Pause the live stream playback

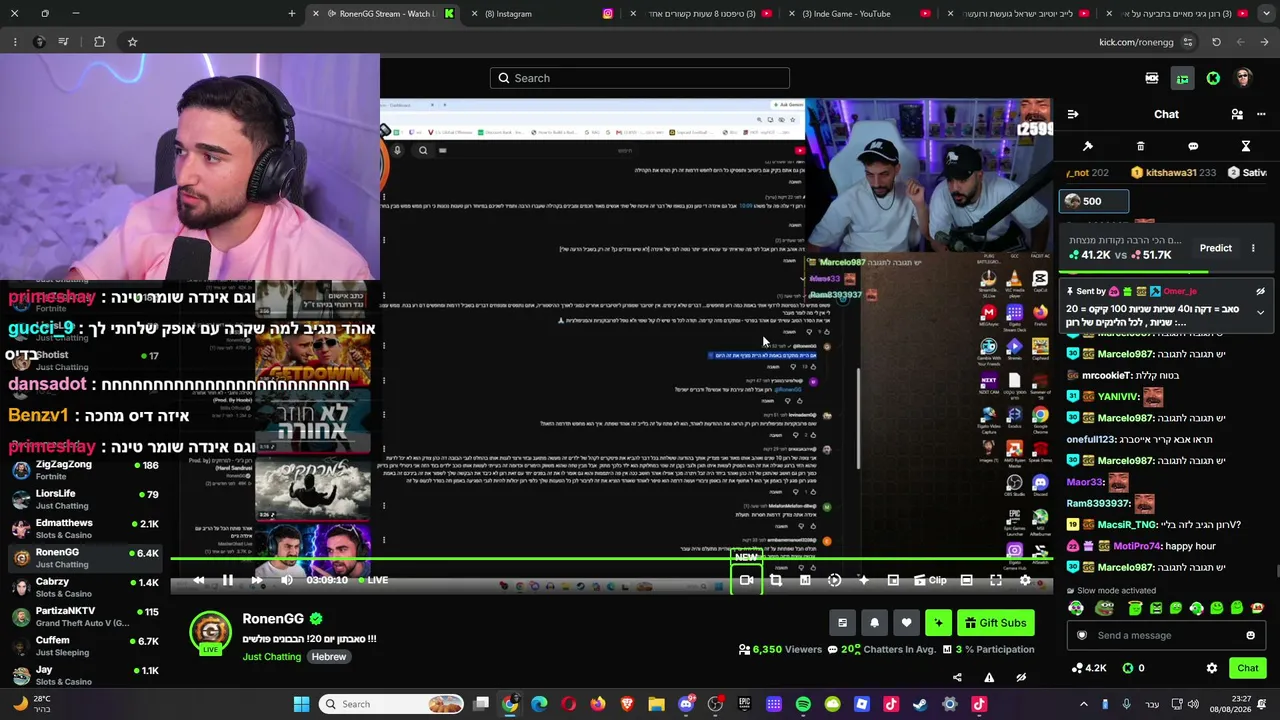(227, 580)
